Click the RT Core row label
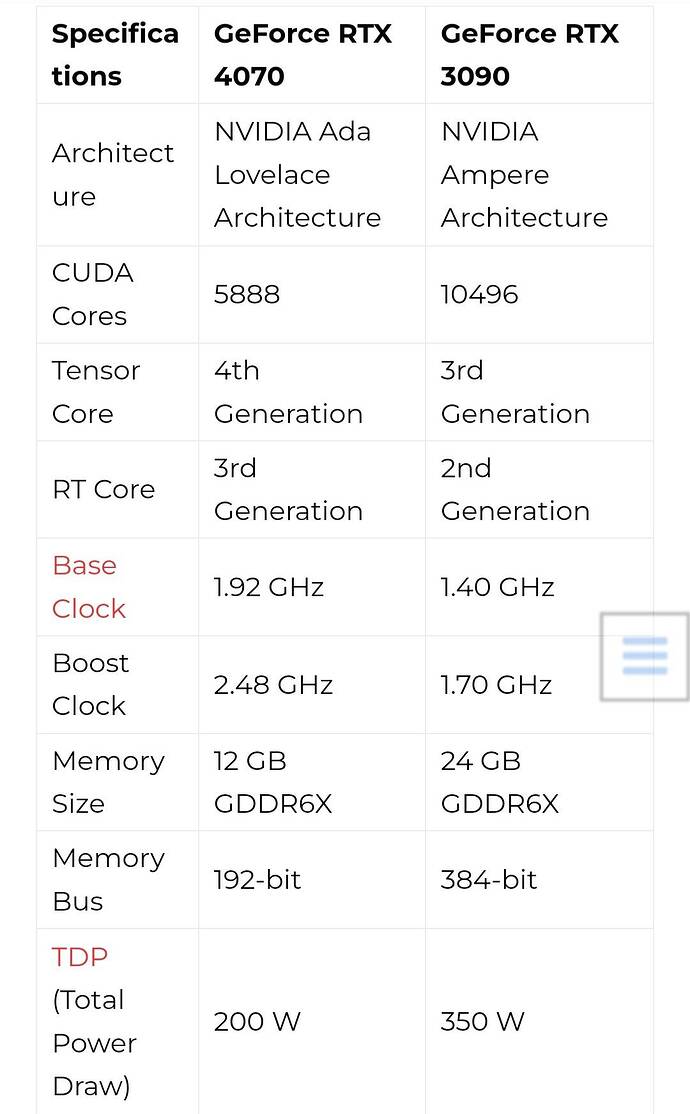This screenshot has width=690, height=1114. click(103, 489)
